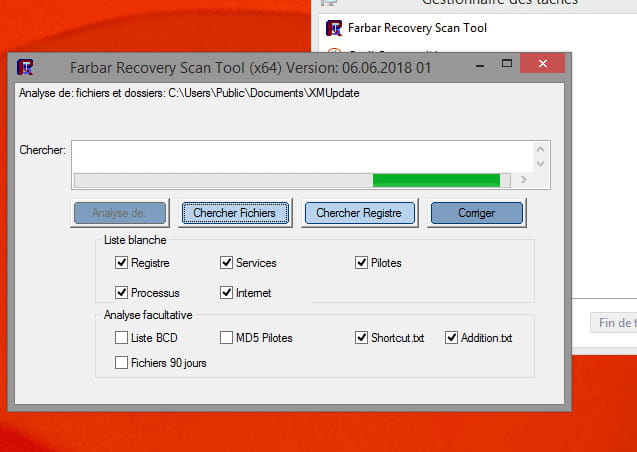The image size is (637, 452).
Task: Enable Fichiers 90 jours checkbox
Action: (121, 362)
